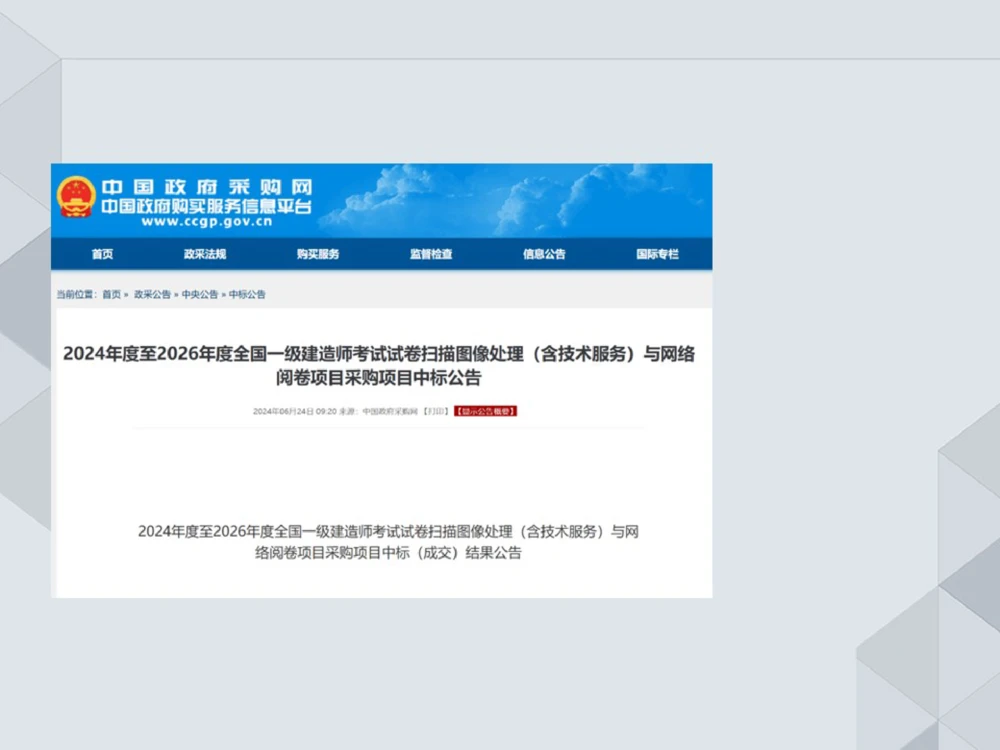Expand the 中央公告 breadcrumb section
This screenshot has height=750, width=1000.
(x=195, y=293)
